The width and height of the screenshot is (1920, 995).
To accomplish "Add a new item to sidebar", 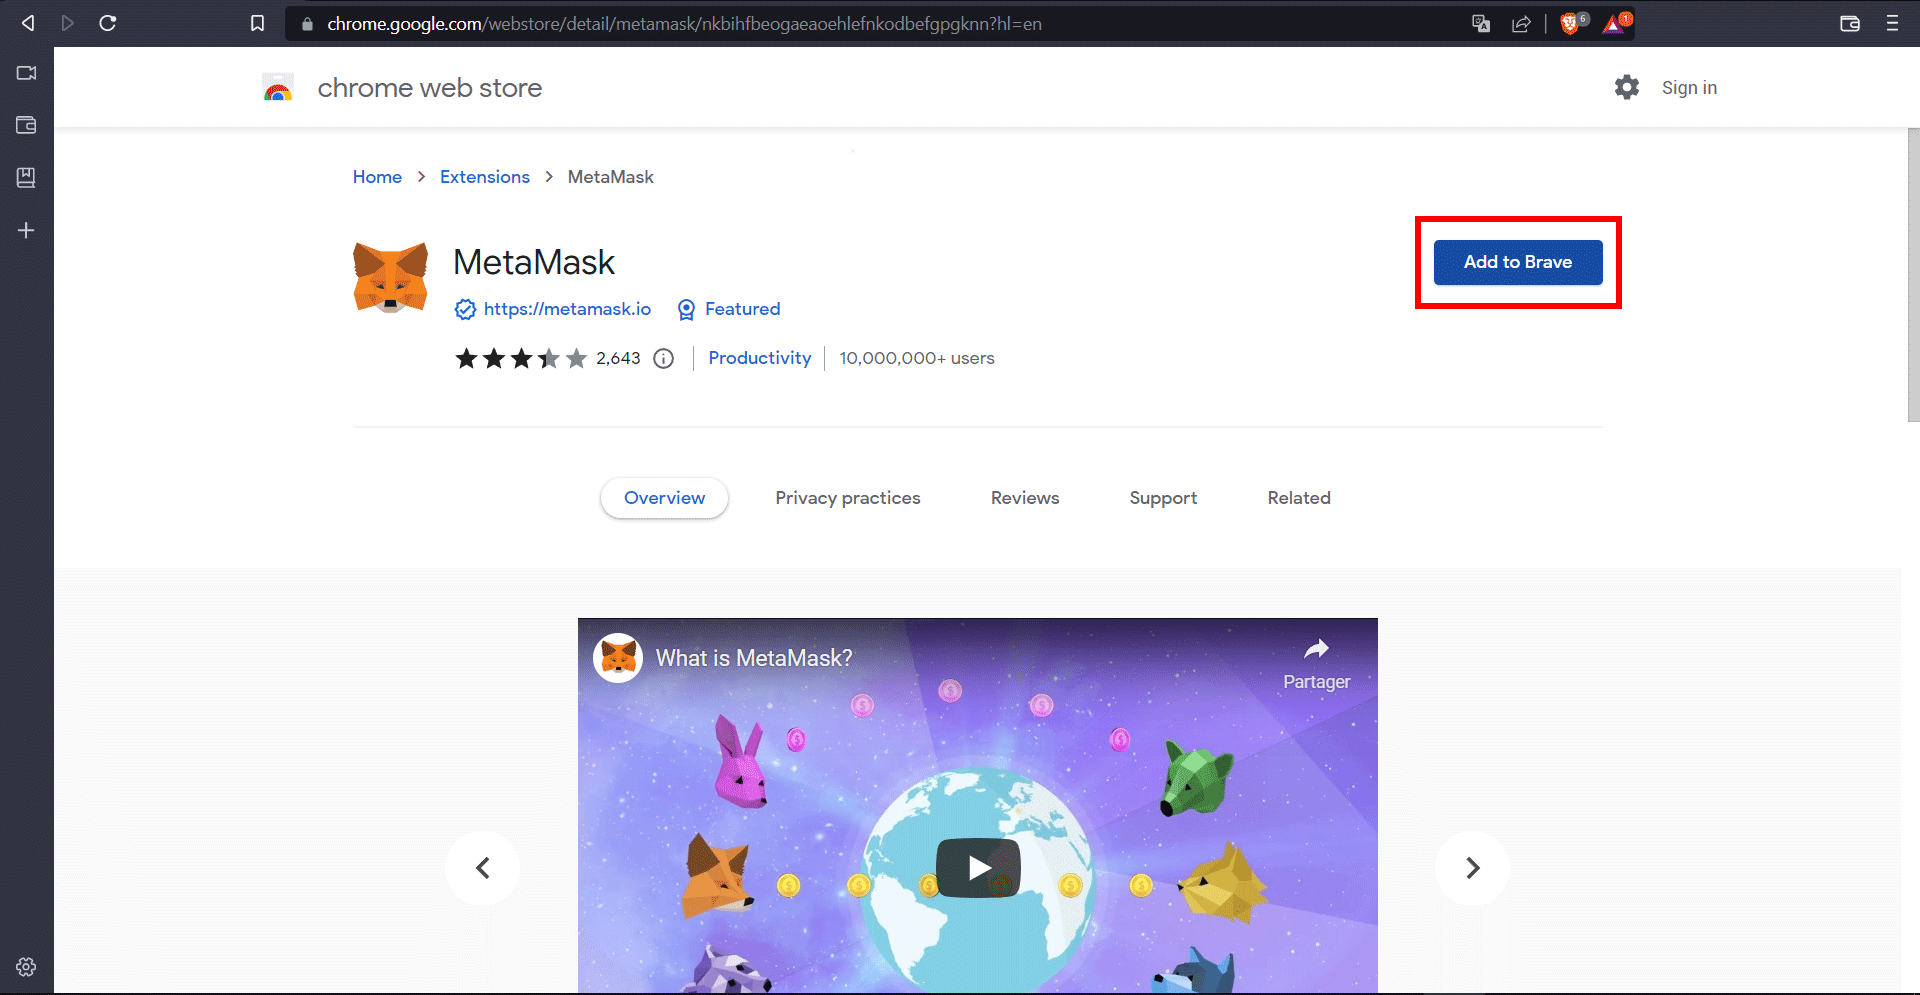I will click(26, 230).
